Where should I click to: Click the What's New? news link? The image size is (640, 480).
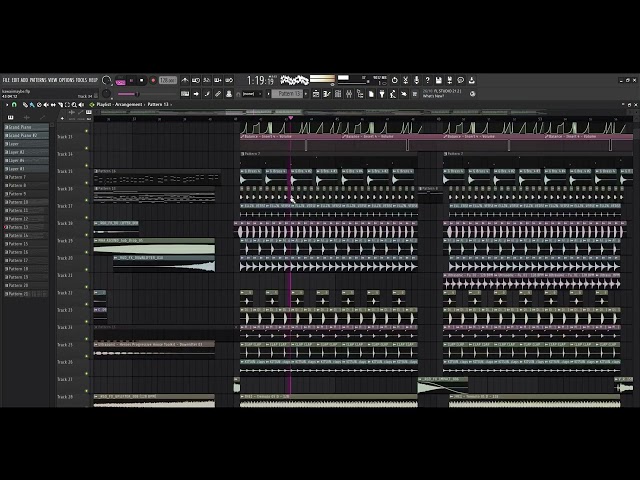pos(433,96)
